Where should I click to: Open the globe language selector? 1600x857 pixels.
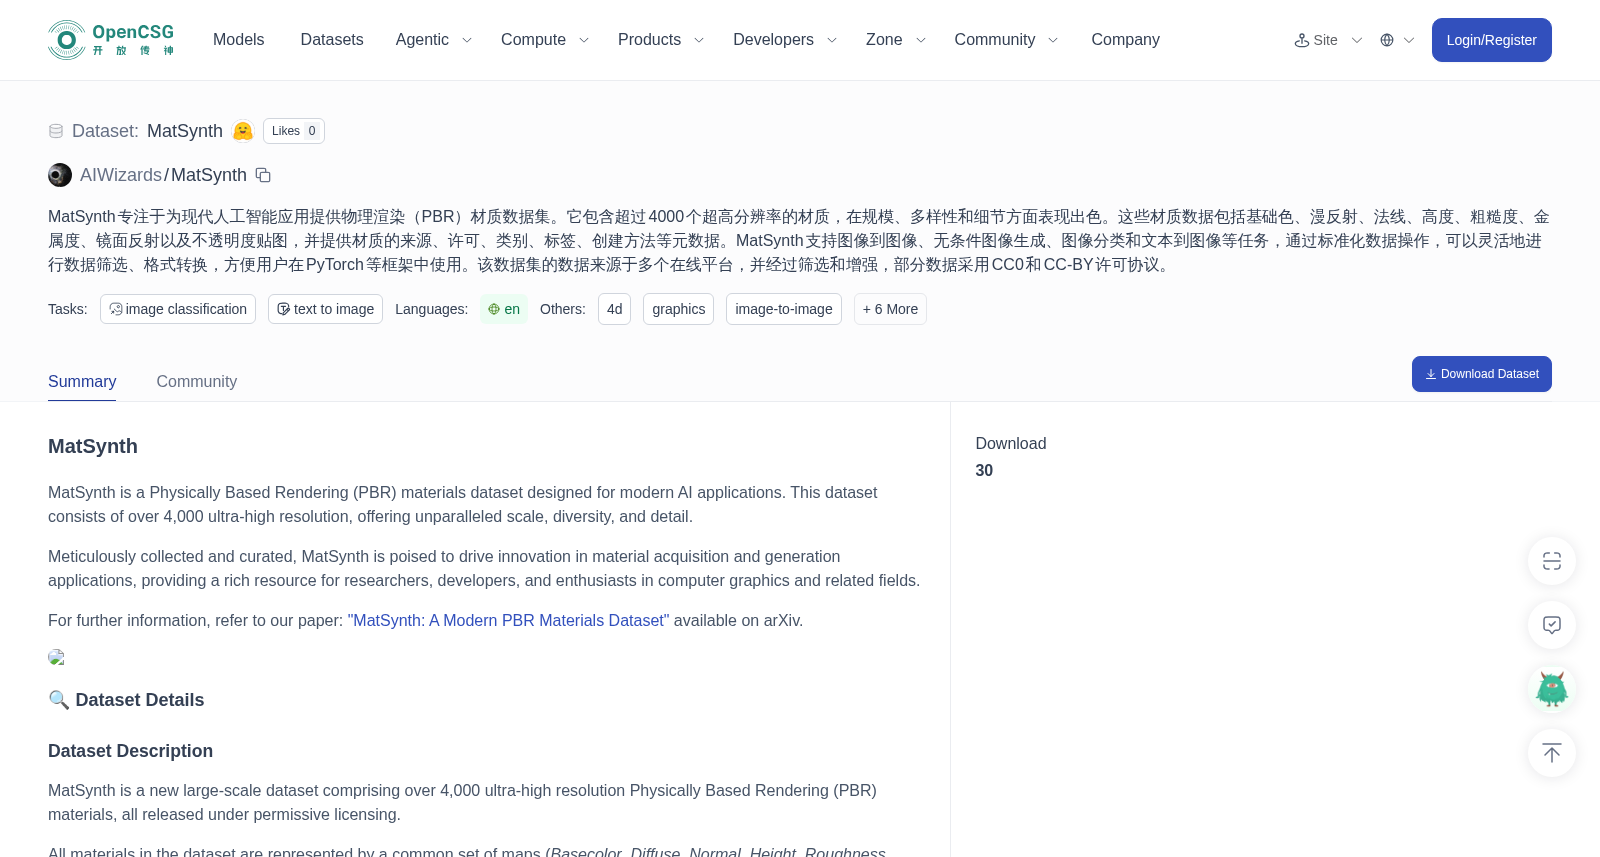point(1387,40)
